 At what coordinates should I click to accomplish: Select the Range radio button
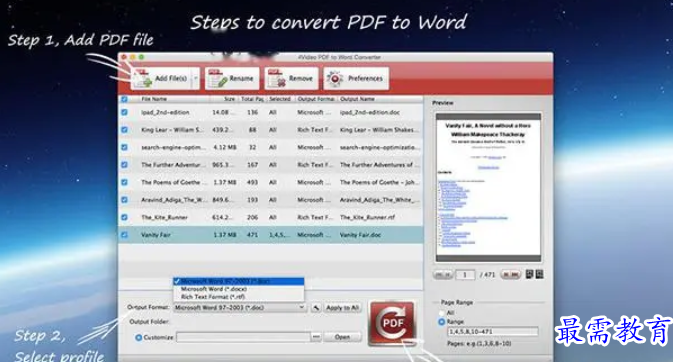point(442,322)
